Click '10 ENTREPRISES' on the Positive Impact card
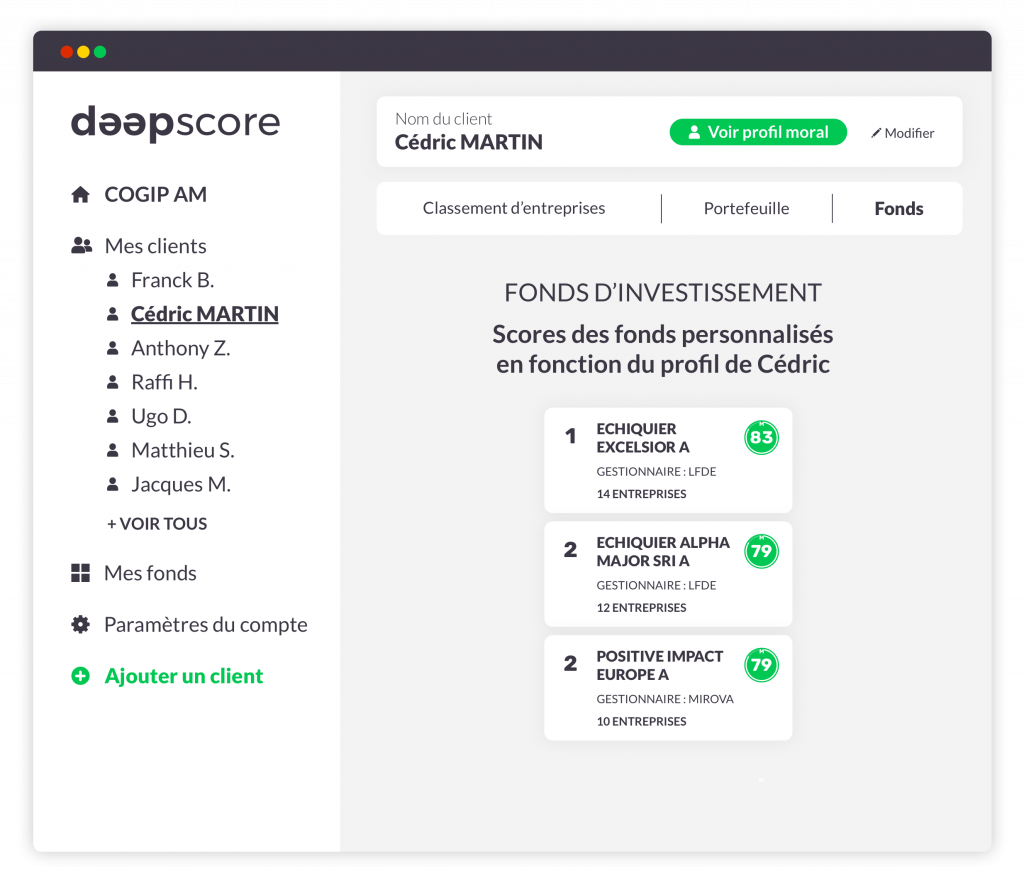The height and width of the screenshot is (885, 1024). (641, 721)
